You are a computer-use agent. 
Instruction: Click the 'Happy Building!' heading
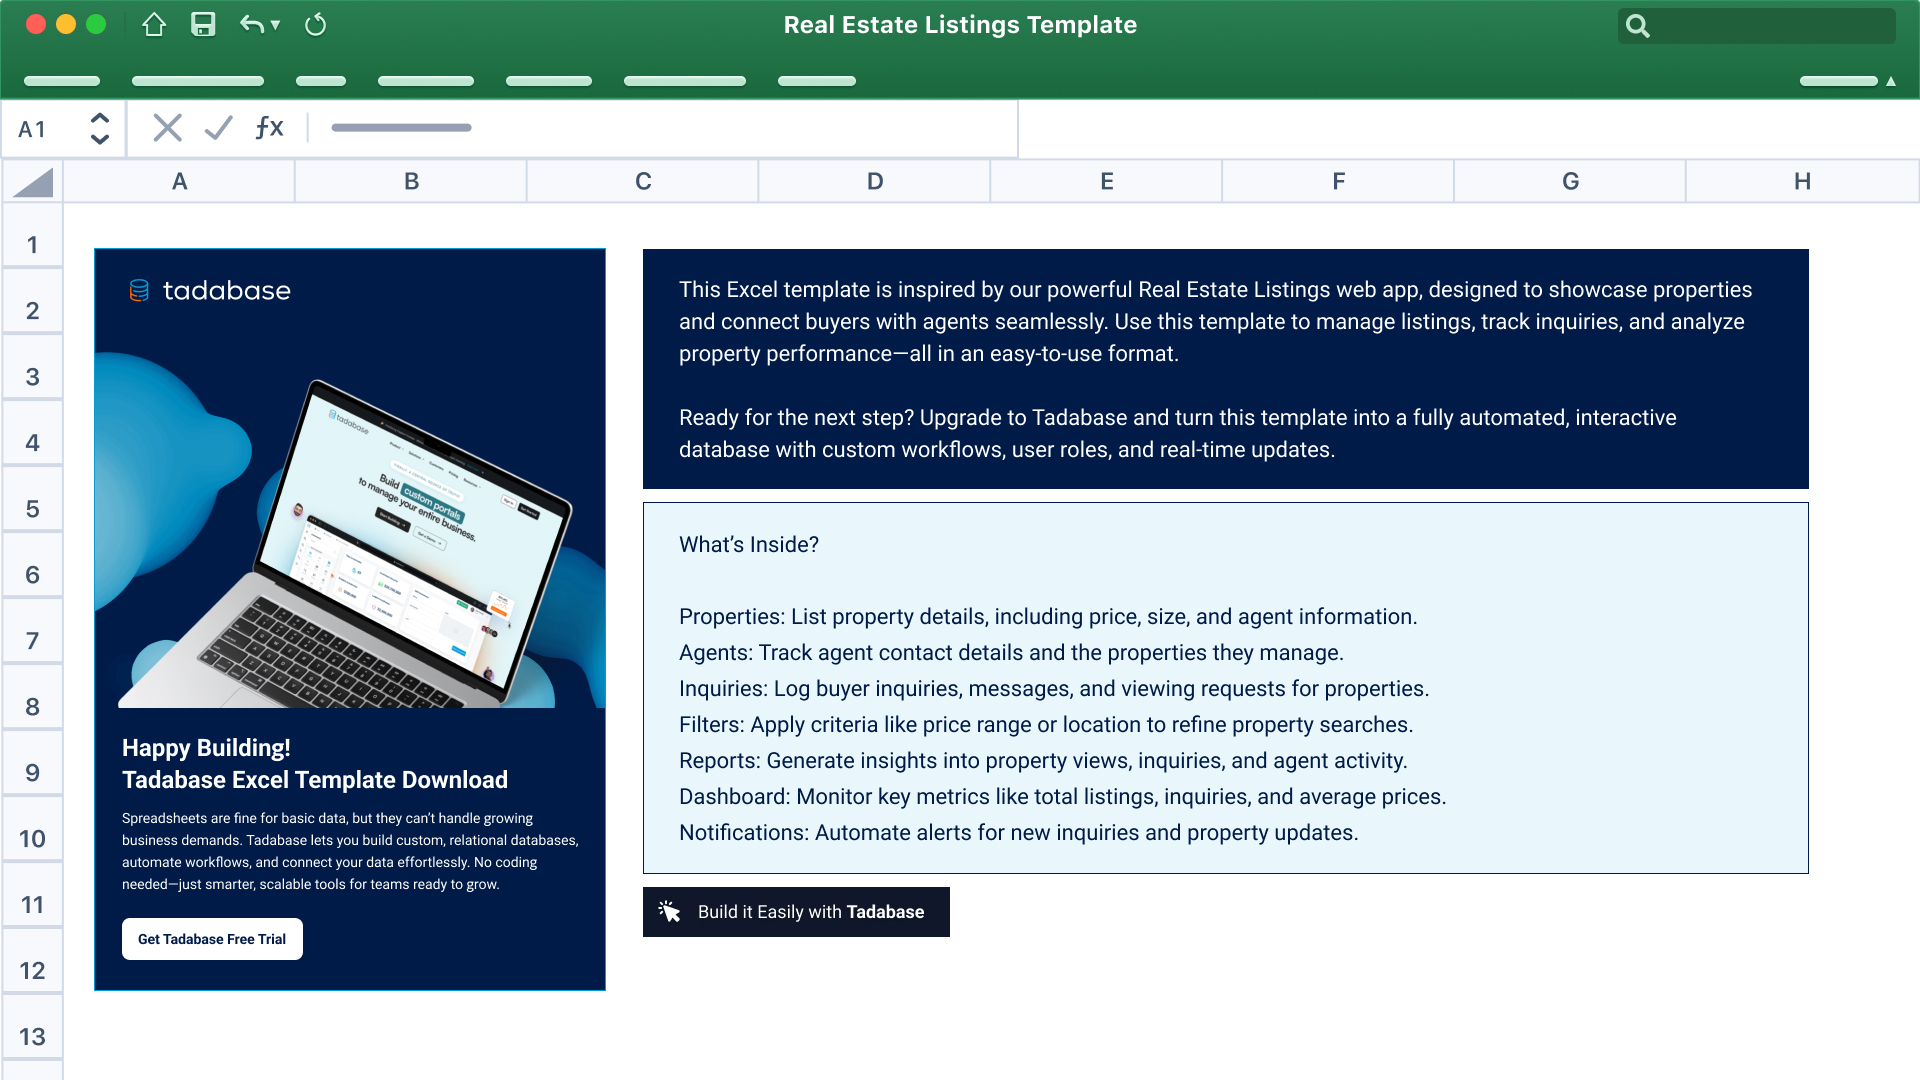click(206, 748)
